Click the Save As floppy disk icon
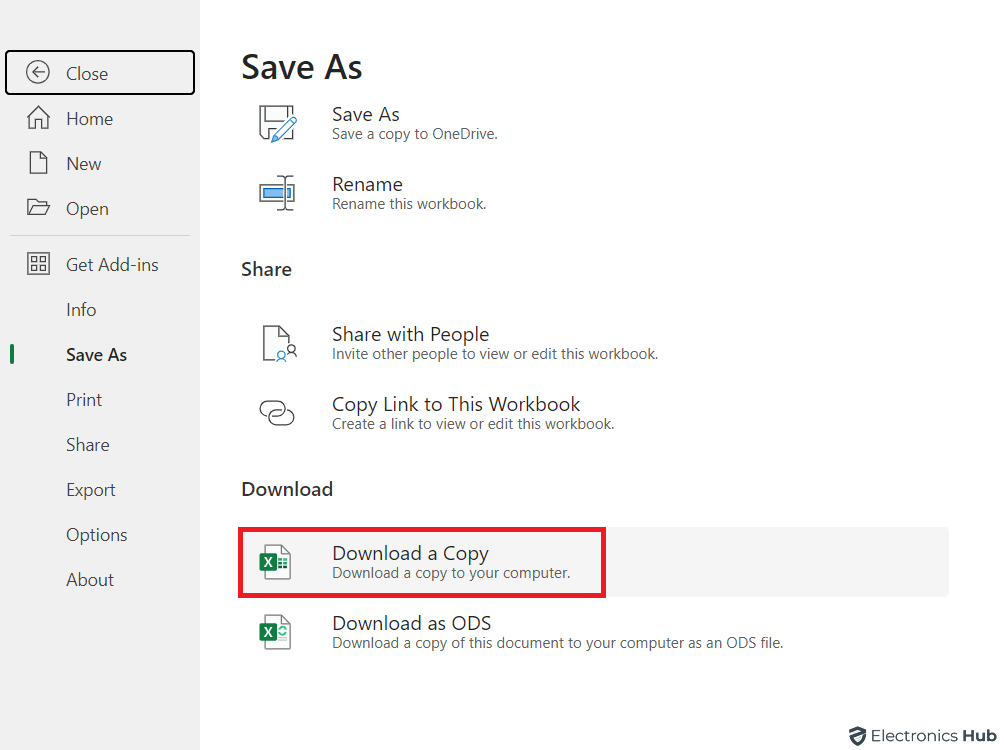The image size is (1004, 750). click(x=277, y=123)
